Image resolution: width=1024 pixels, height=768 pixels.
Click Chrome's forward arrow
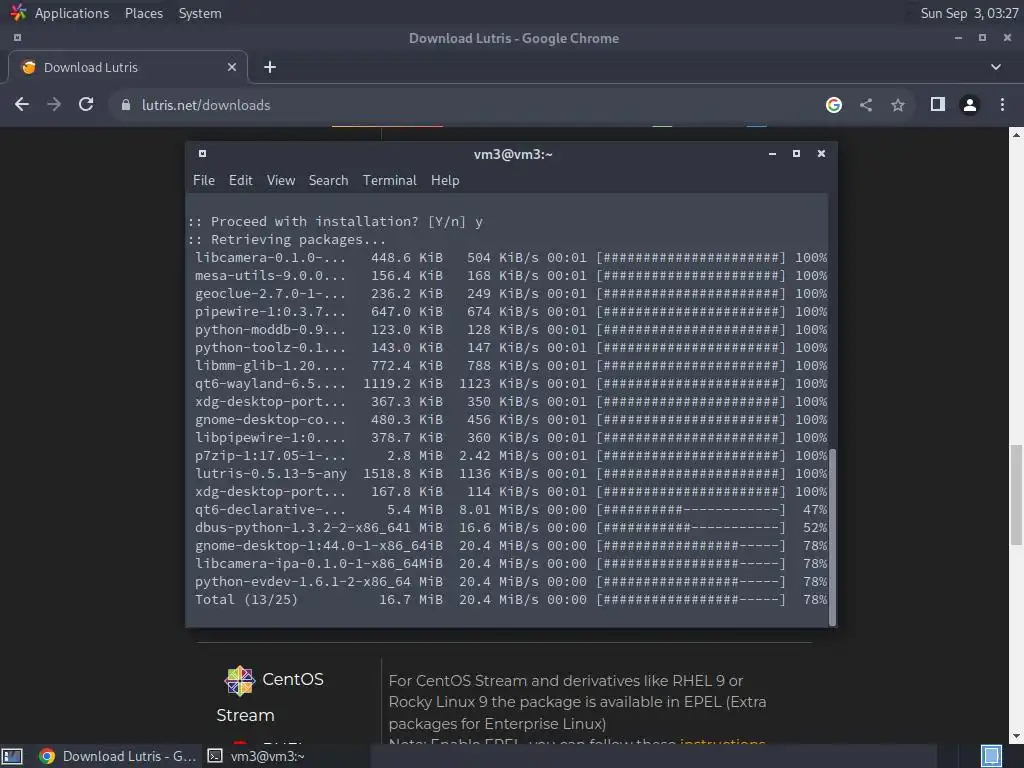54,104
